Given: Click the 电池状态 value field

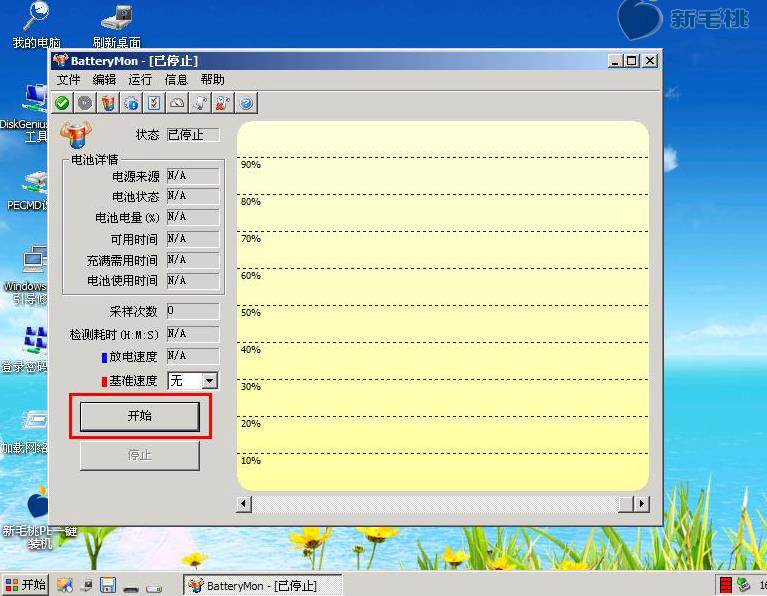Looking at the screenshot, I should pos(193,196).
